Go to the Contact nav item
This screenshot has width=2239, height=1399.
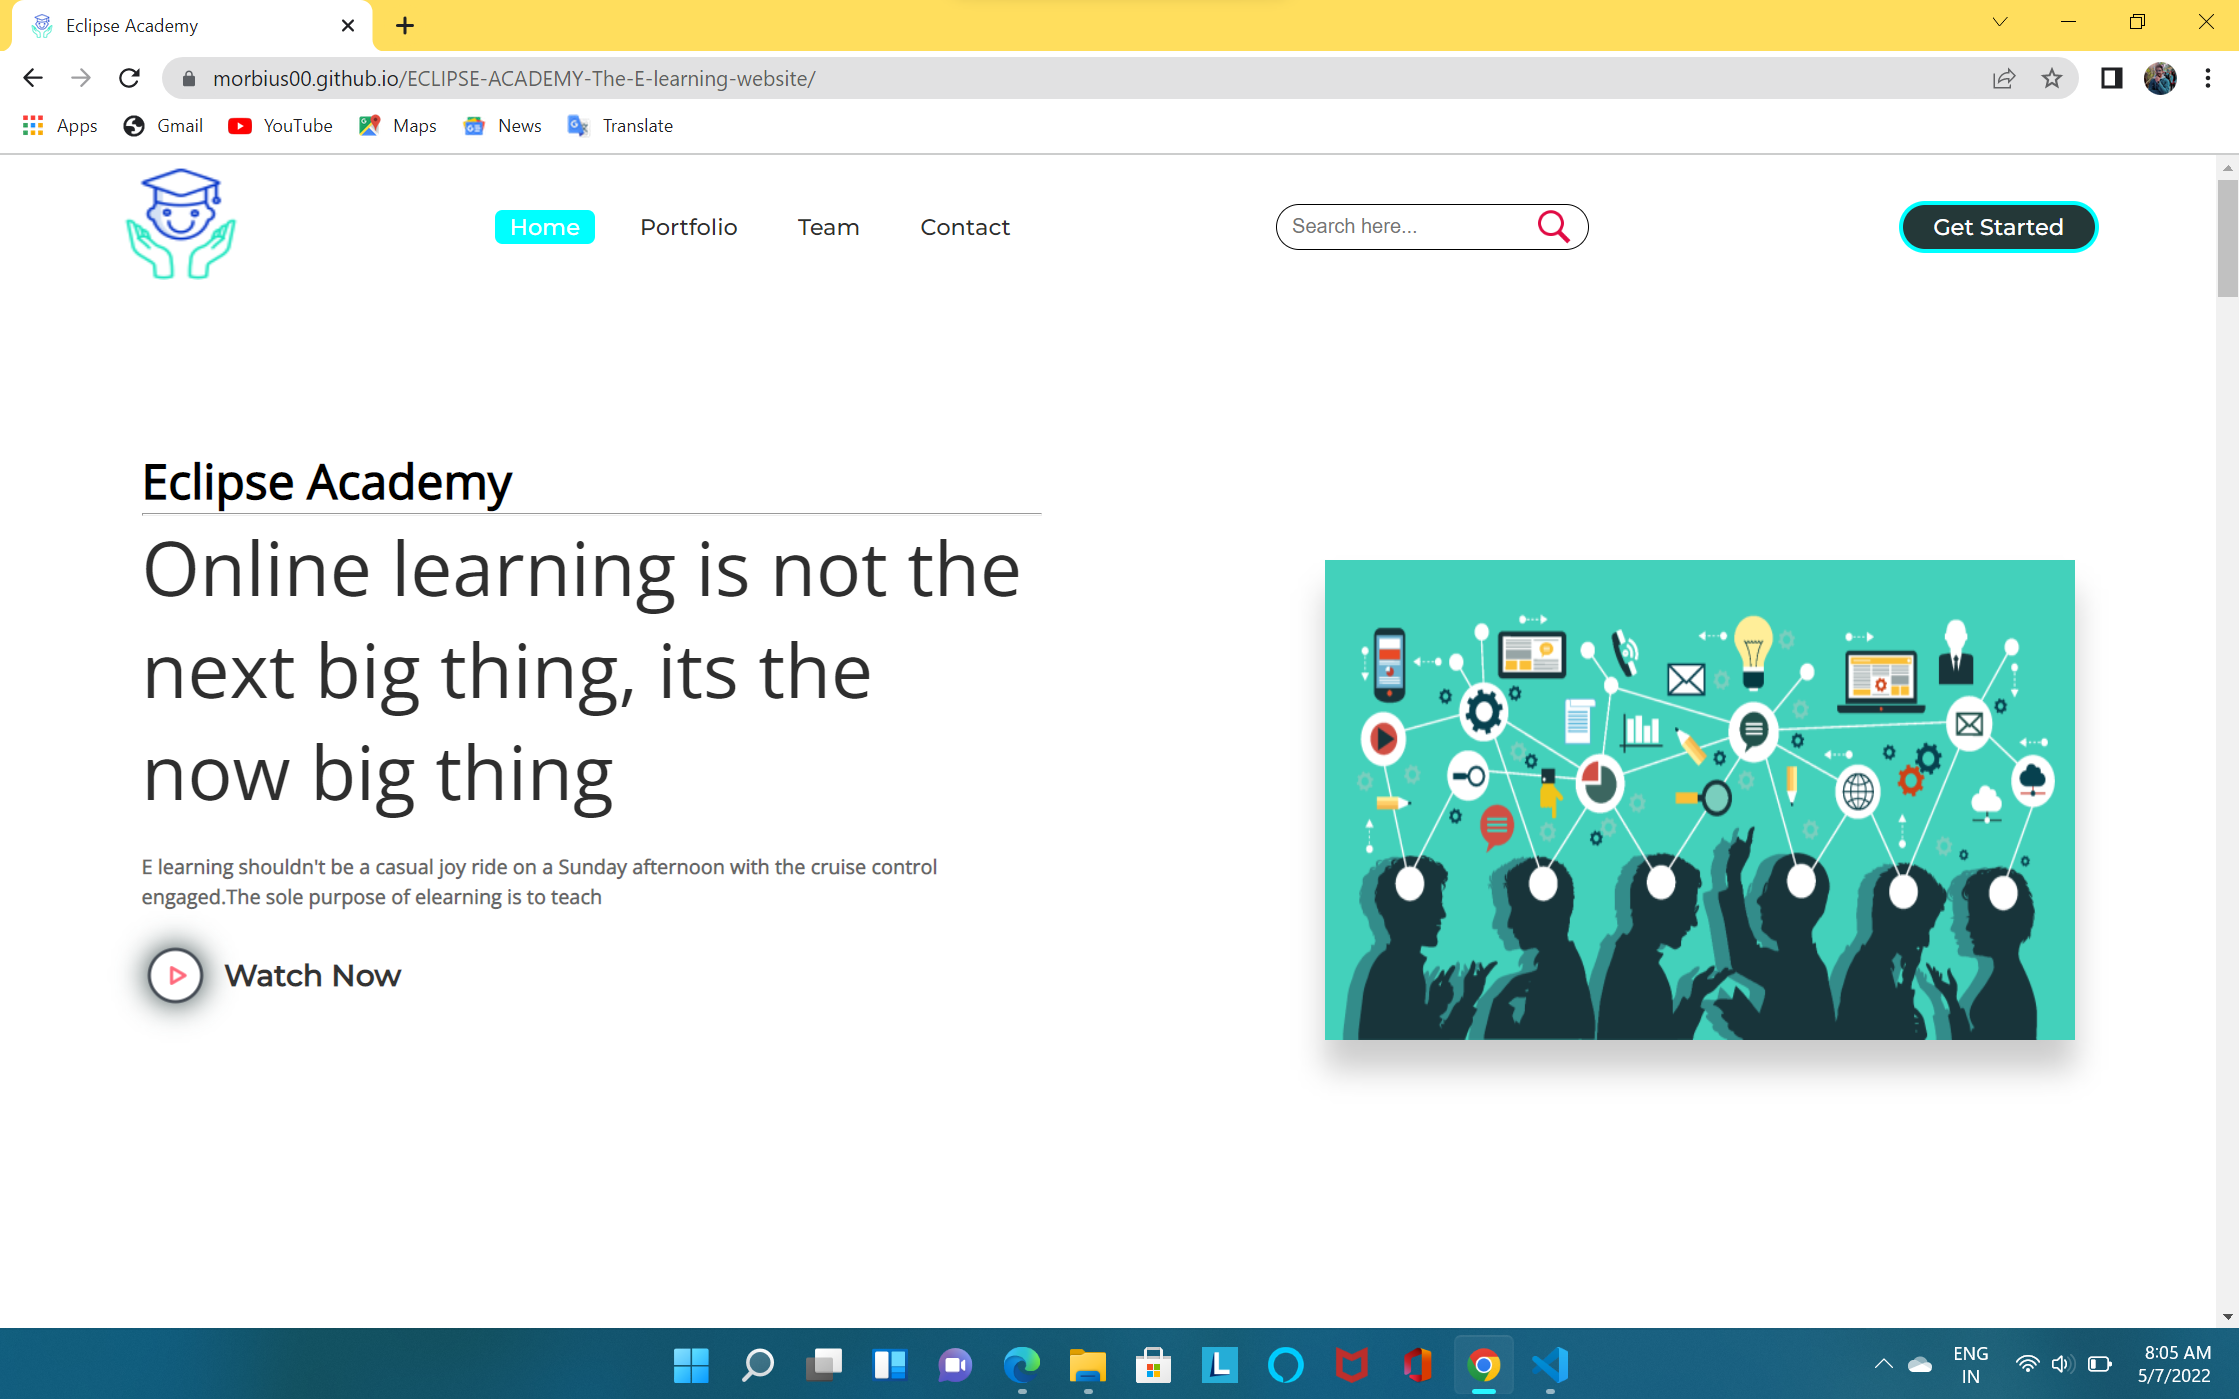pyautogui.click(x=964, y=227)
